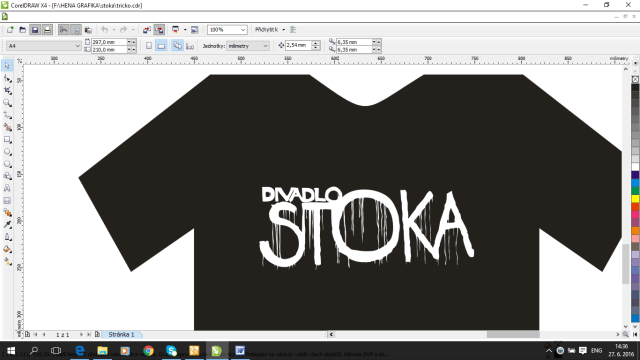Select the Crop tool
Image resolution: width=640 pixels, height=360 pixels.
click(x=7, y=91)
